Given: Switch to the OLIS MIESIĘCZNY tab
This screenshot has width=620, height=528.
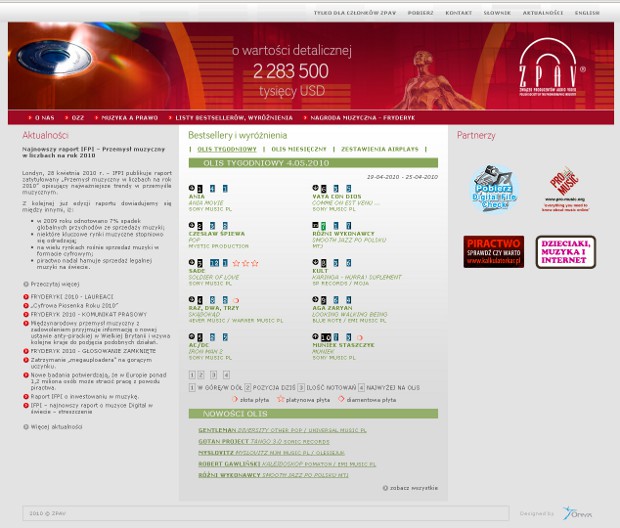Looking at the screenshot, I should (299, 149).
